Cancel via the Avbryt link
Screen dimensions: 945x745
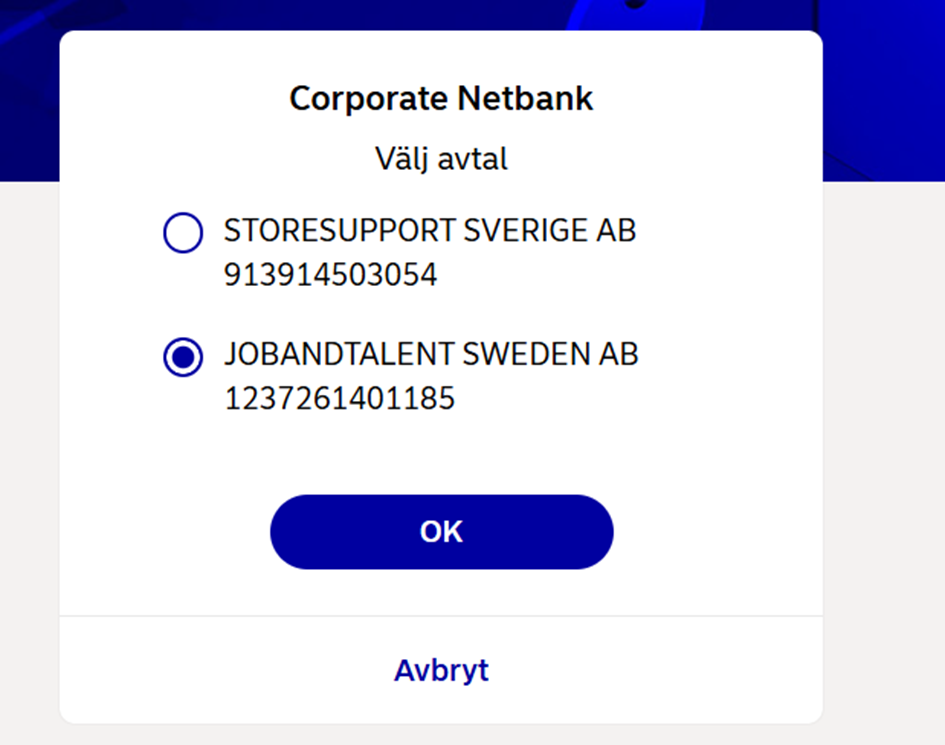pyautogui.click(x=441, y=670)
